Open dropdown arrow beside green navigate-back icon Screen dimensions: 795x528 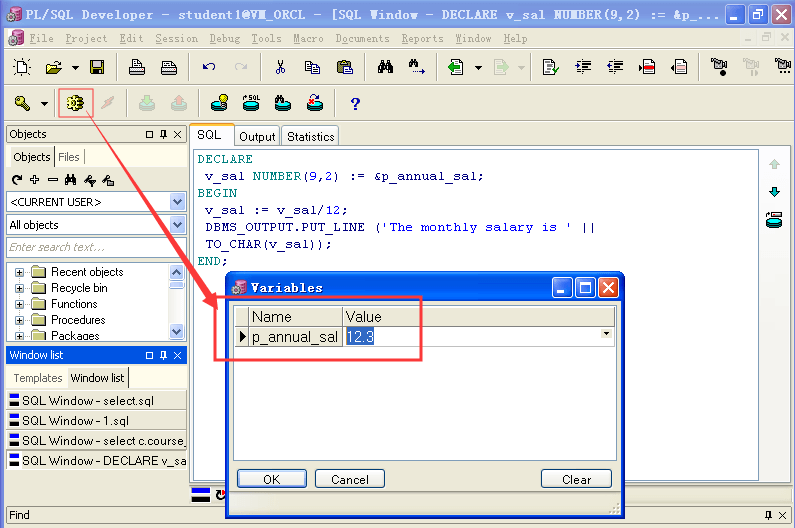coord(478,67)
